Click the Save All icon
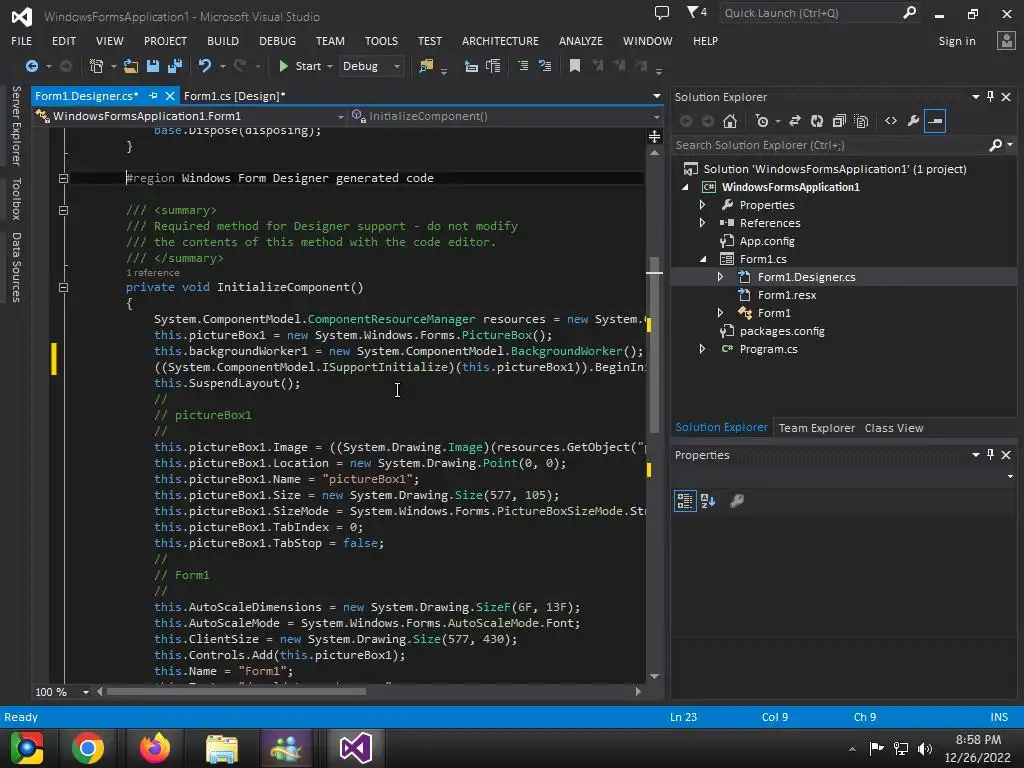Viewport: 1024px width, 768px height. 175,66
